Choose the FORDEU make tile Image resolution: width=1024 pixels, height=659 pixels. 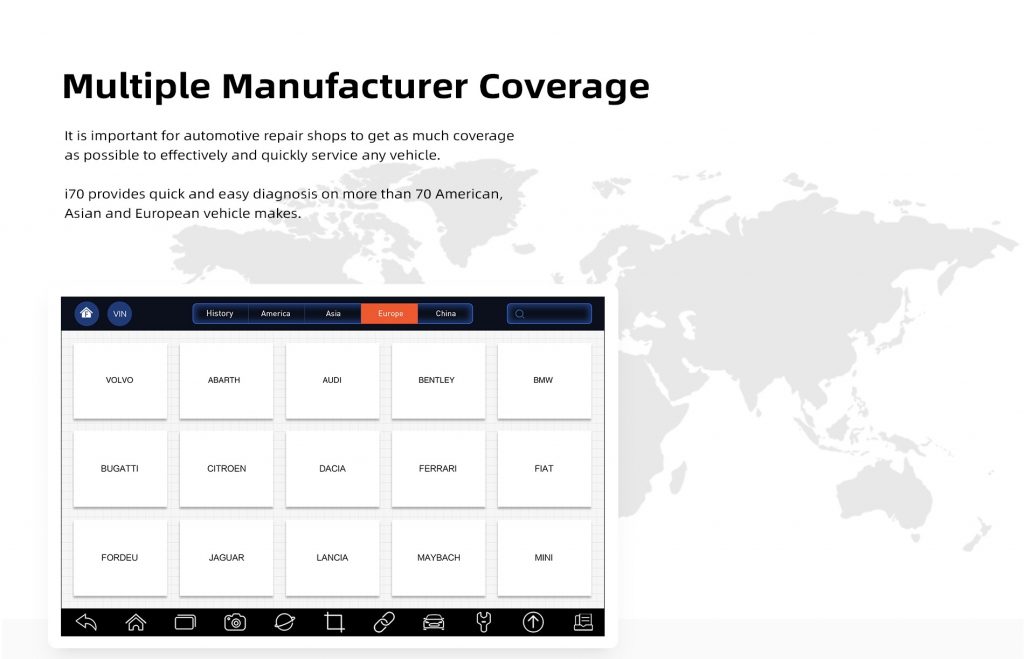coord(120,558)
